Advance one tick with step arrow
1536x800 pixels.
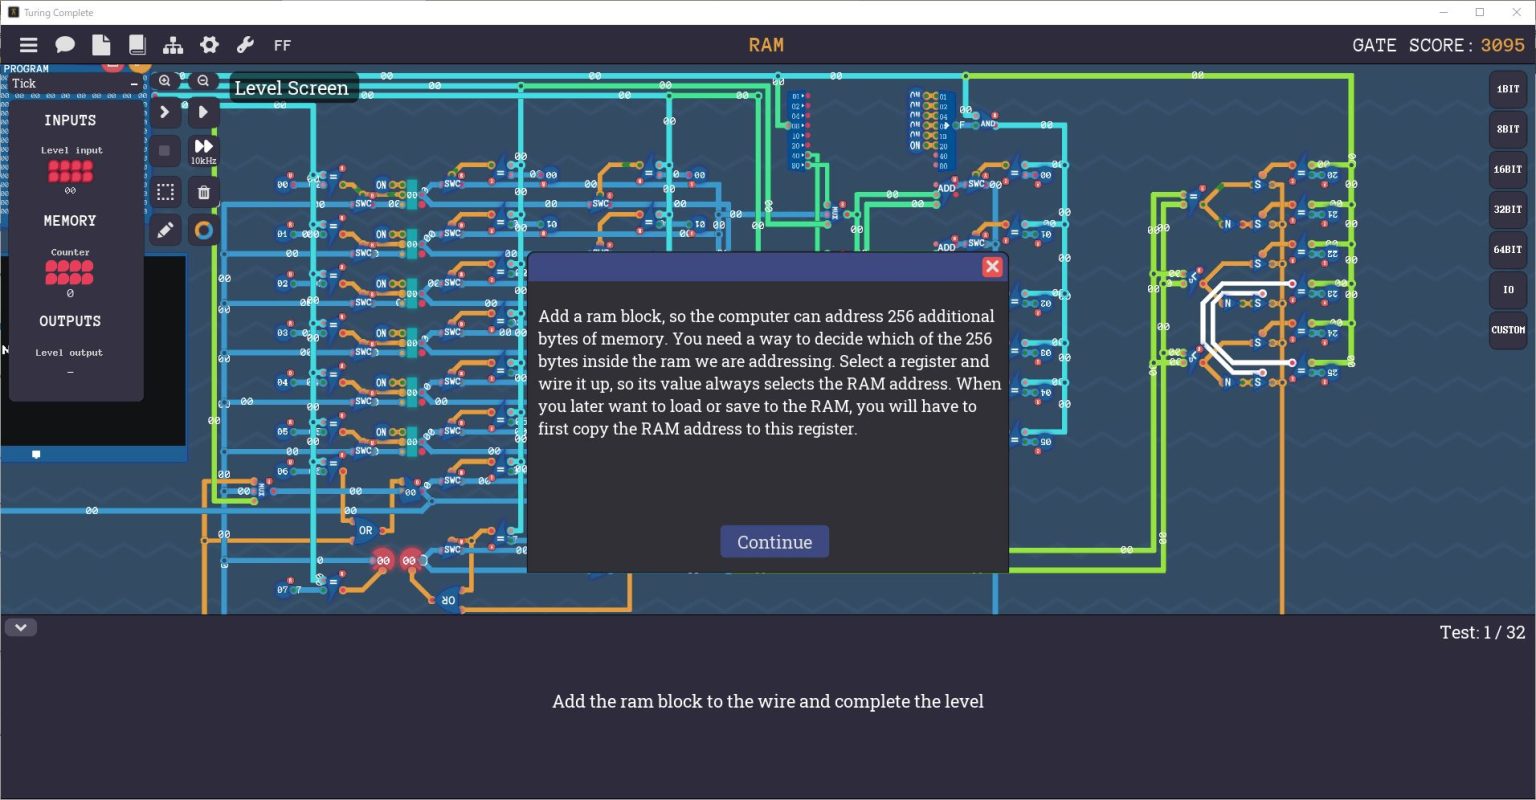(165, 112)
